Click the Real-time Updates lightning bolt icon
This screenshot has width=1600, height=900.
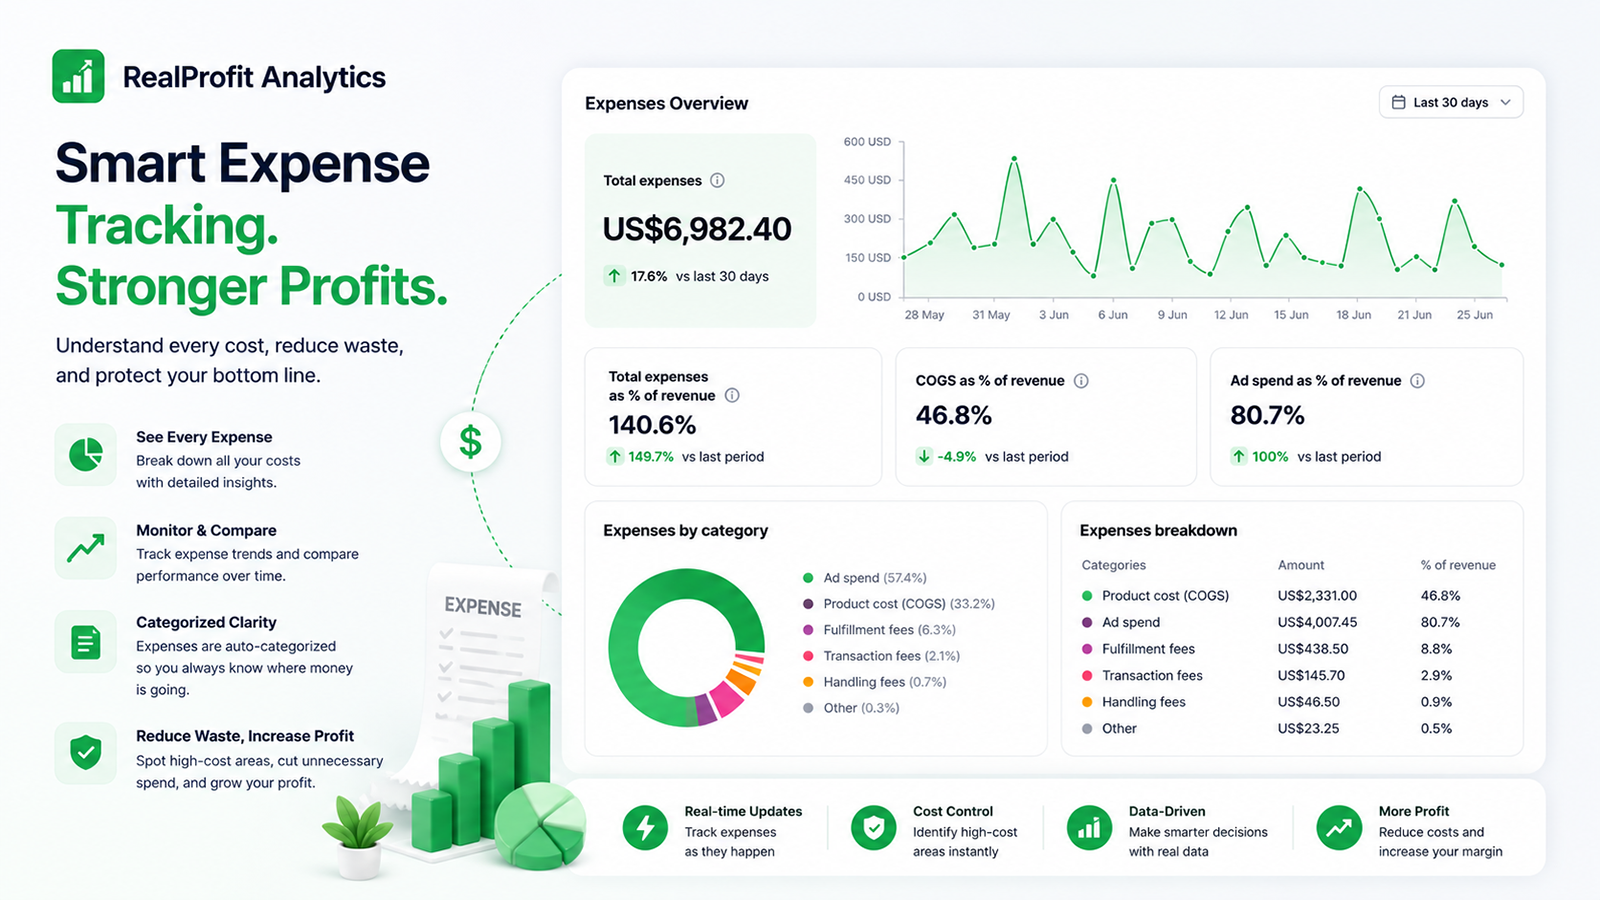point(645,828)
